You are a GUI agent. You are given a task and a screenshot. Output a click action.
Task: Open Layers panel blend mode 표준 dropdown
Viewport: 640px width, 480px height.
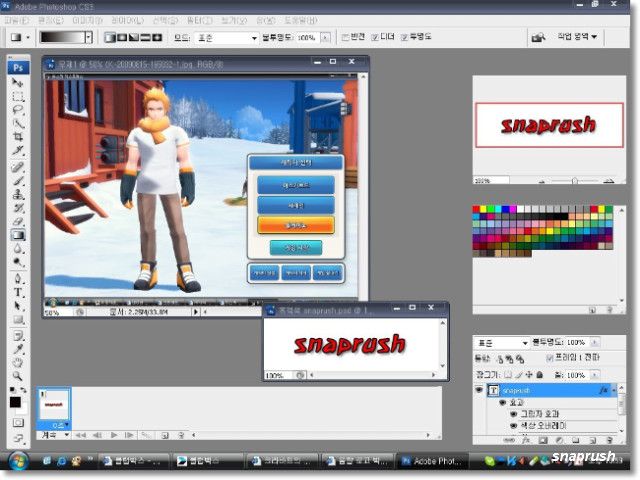[x=502, y=343]
